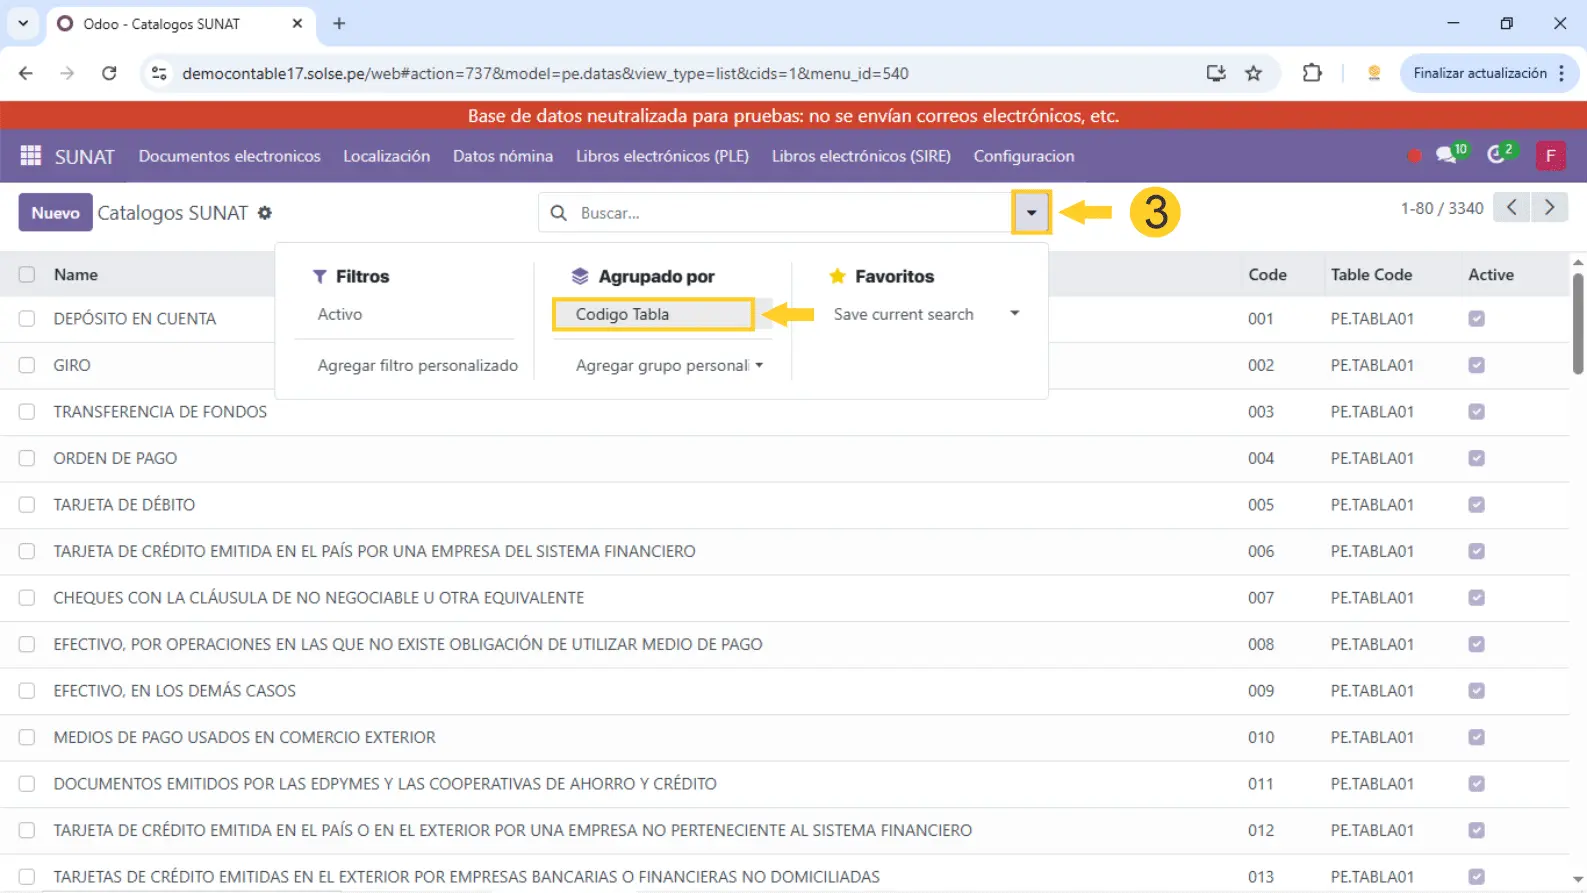This screenshot has height=893, width=1588.
Task: Open the Configuracion menu
Action: point(1024,156)
